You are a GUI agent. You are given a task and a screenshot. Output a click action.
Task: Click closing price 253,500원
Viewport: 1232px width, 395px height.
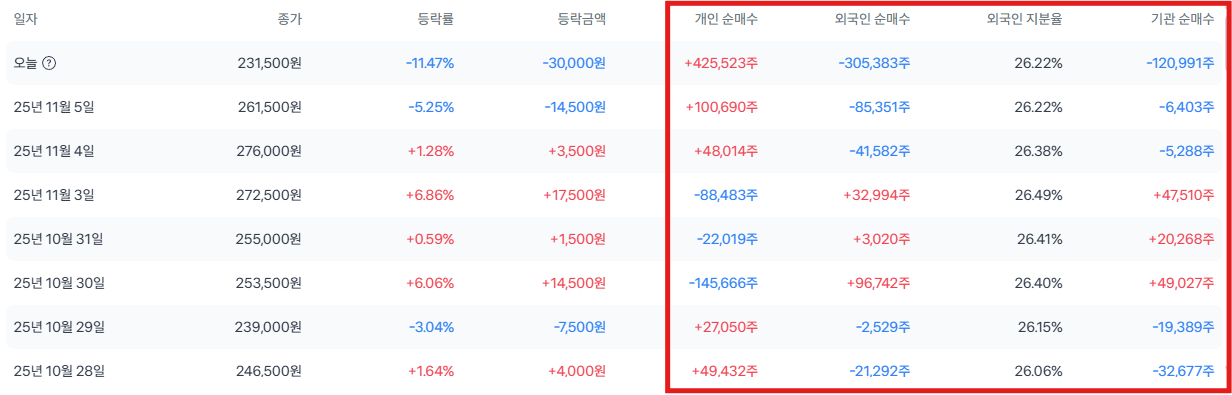269,283
